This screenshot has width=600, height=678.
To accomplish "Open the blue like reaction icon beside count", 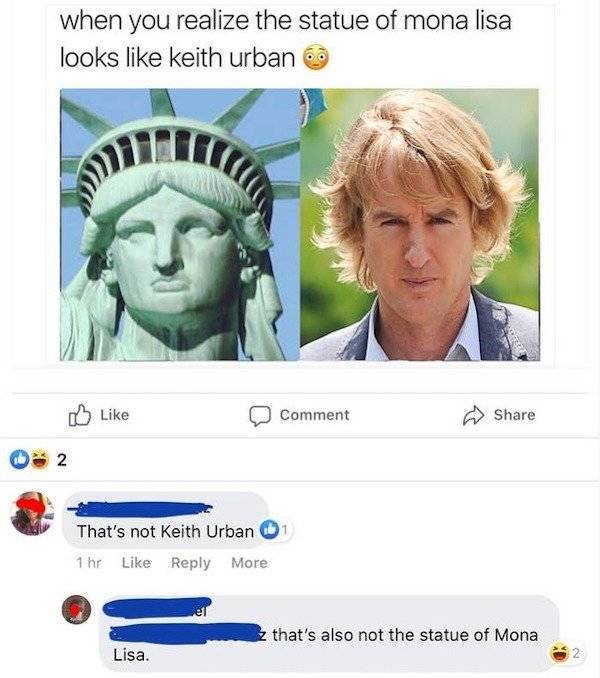I will [19, 460].
